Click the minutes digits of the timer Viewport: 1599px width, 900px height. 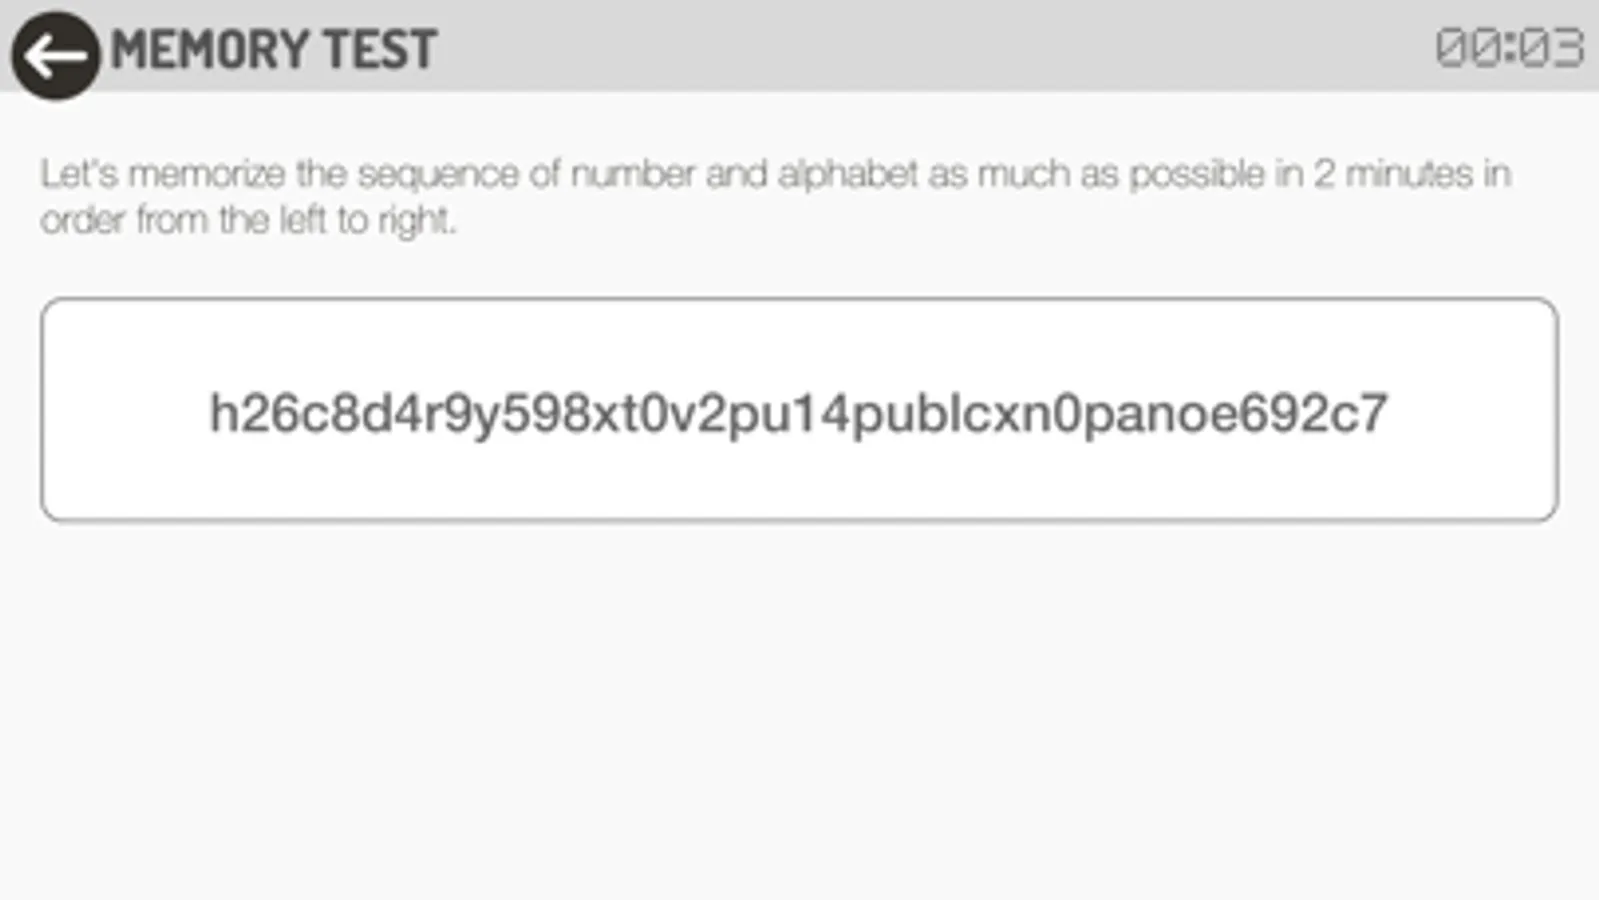[1466, 48]
